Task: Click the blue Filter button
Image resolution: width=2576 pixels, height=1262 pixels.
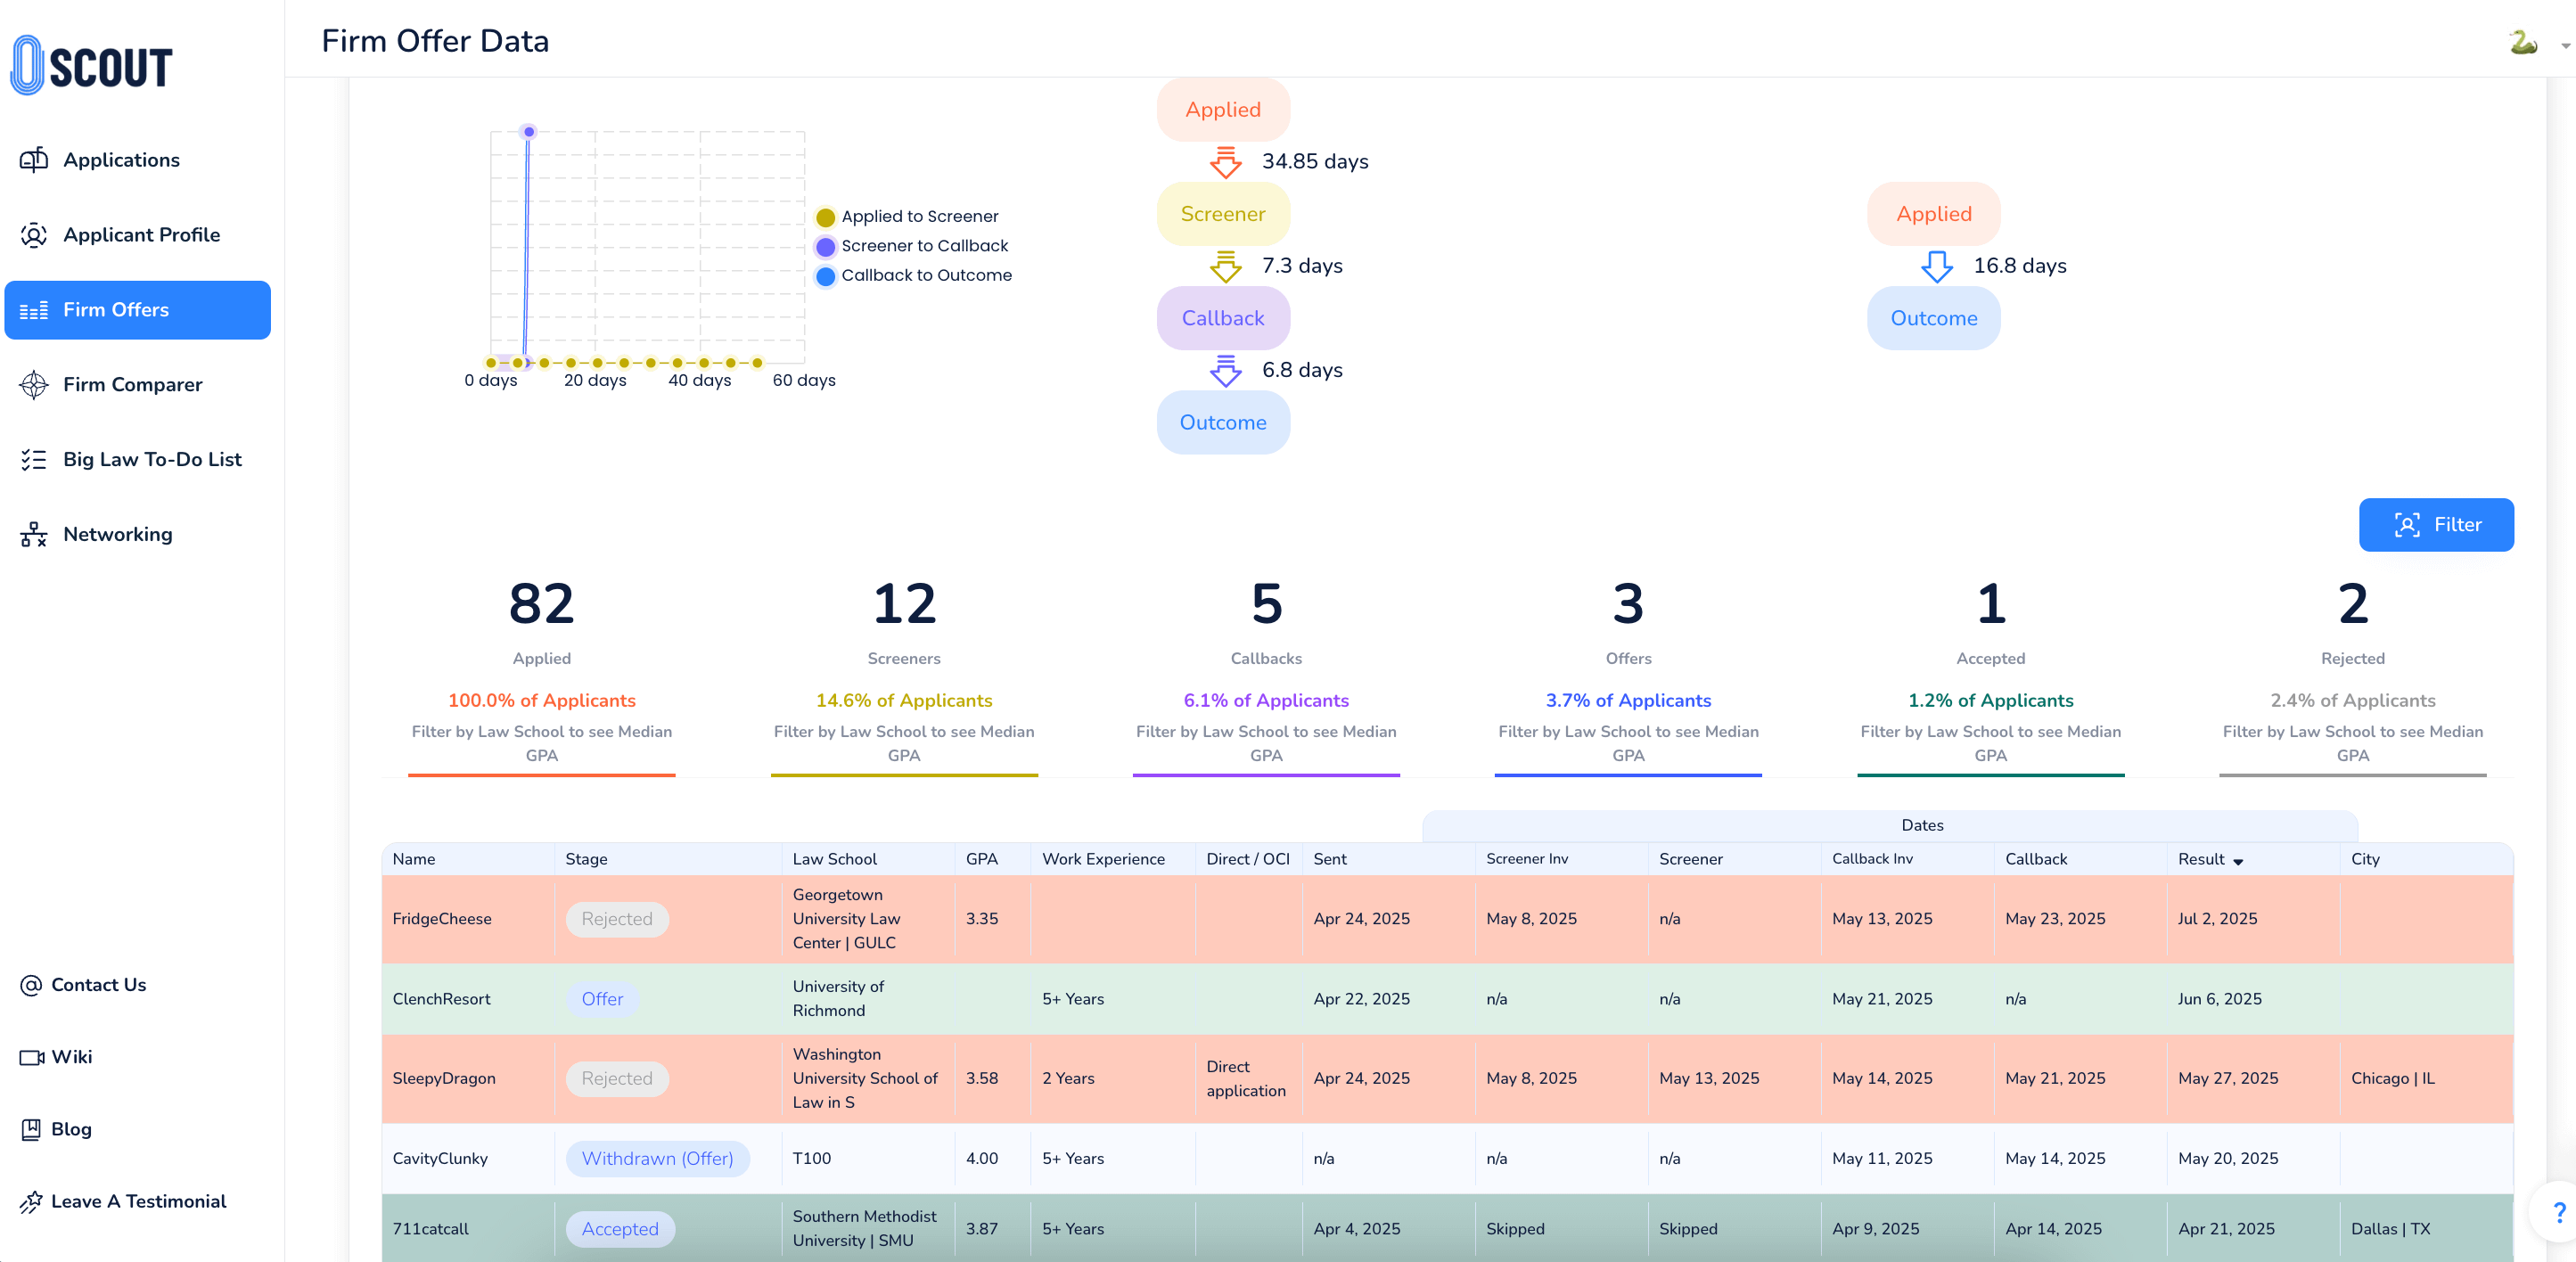Action: (x=2435, y=525)
